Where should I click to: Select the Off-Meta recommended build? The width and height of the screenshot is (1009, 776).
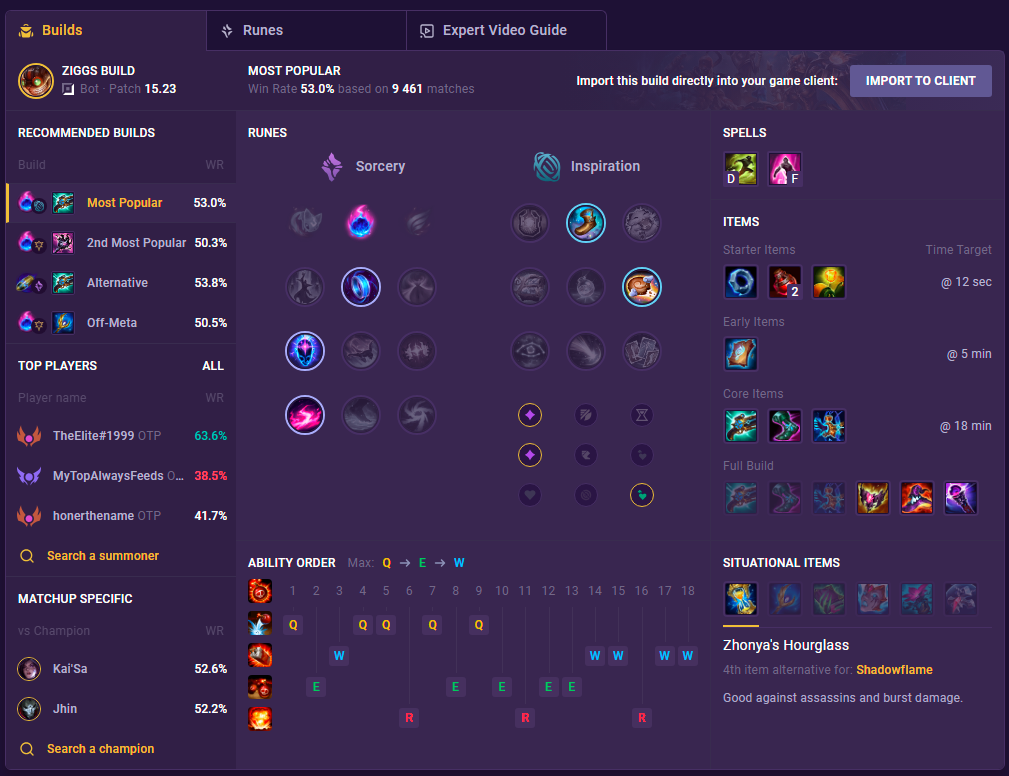coord(121,322)
